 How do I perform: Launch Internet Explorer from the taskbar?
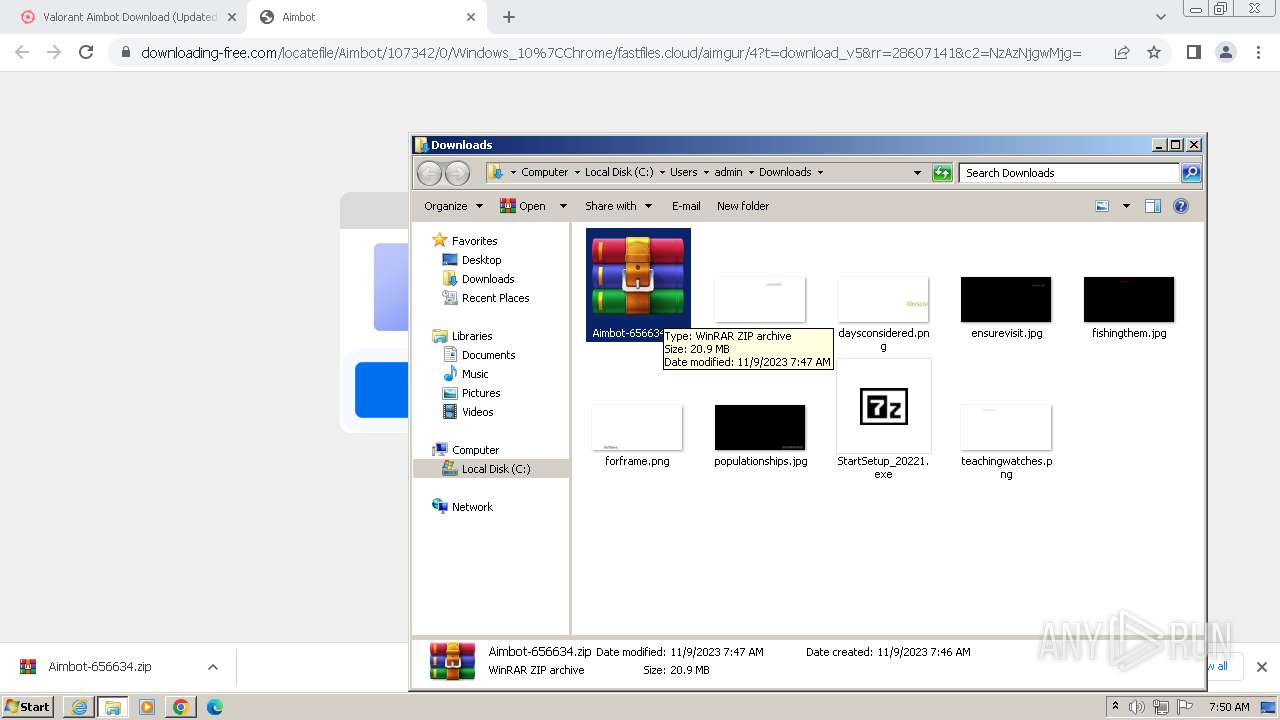79,707
